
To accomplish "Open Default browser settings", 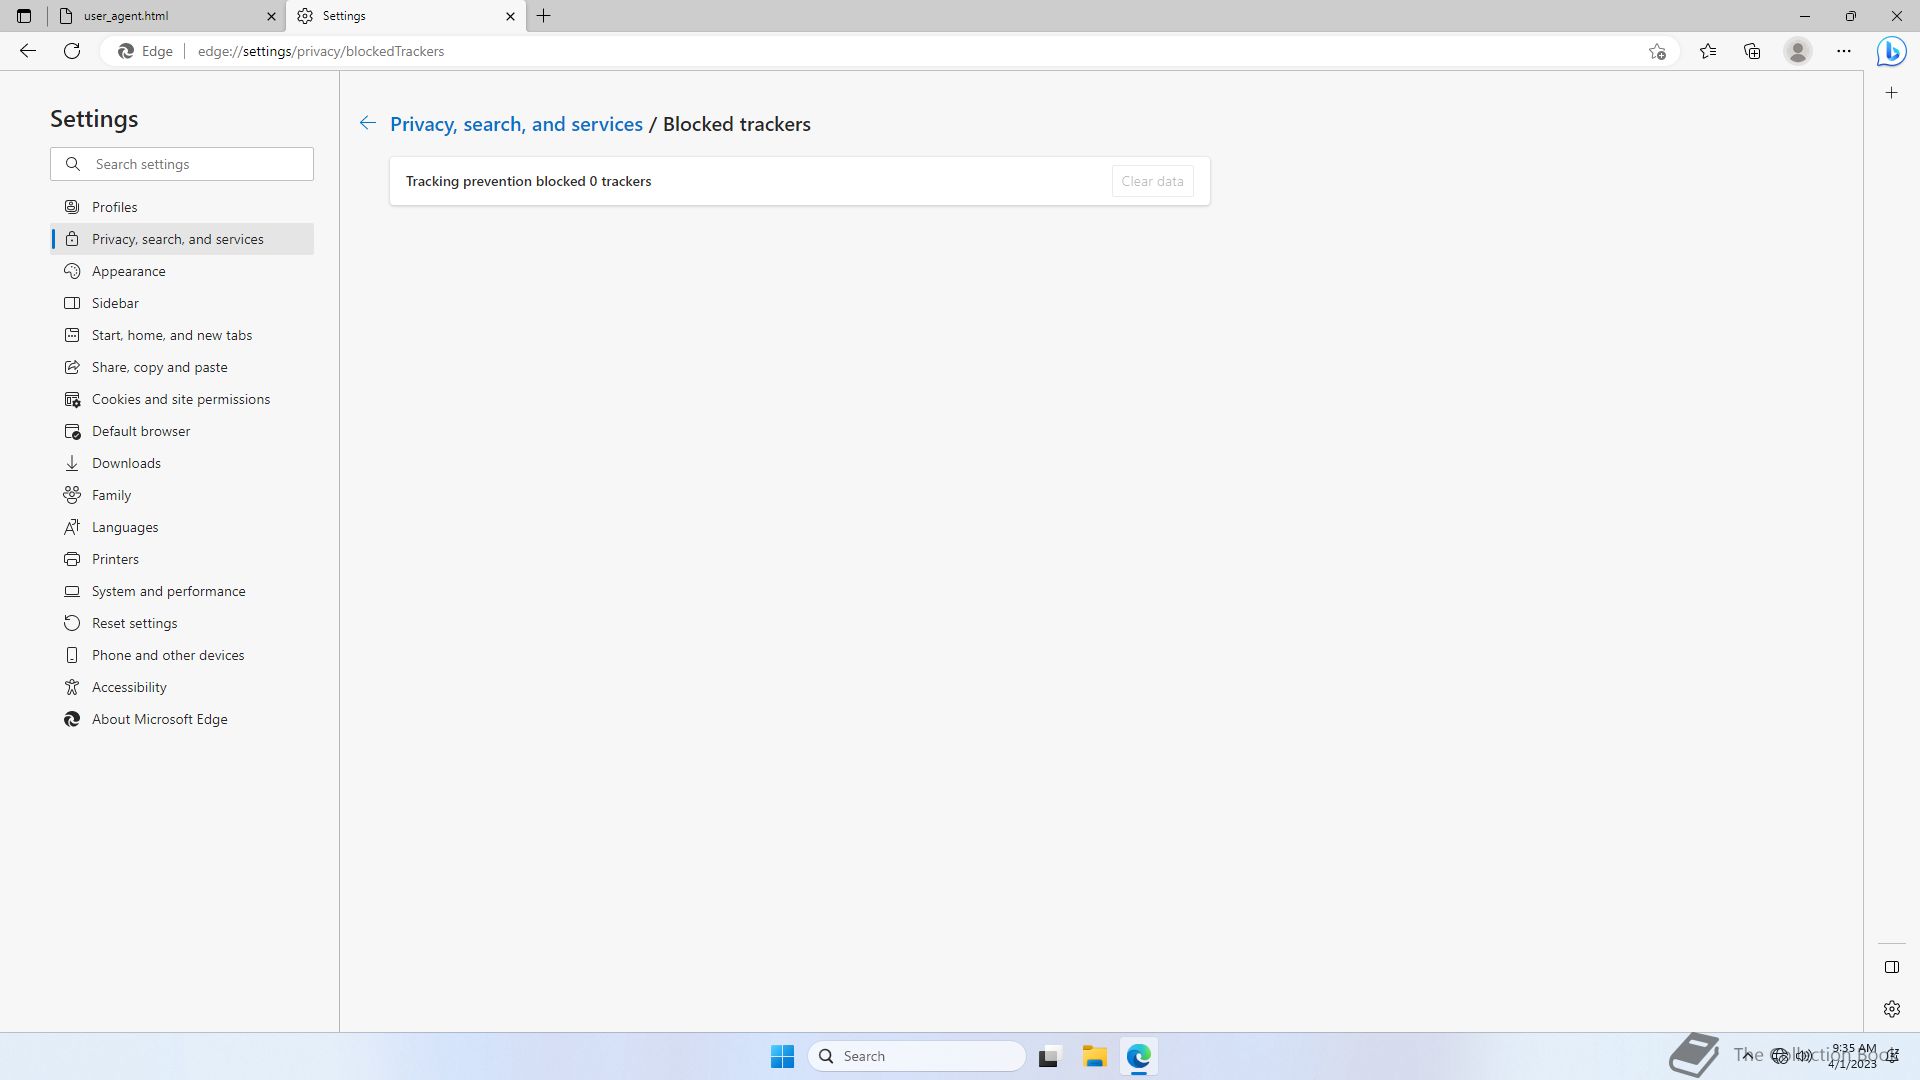I will 182,431.
